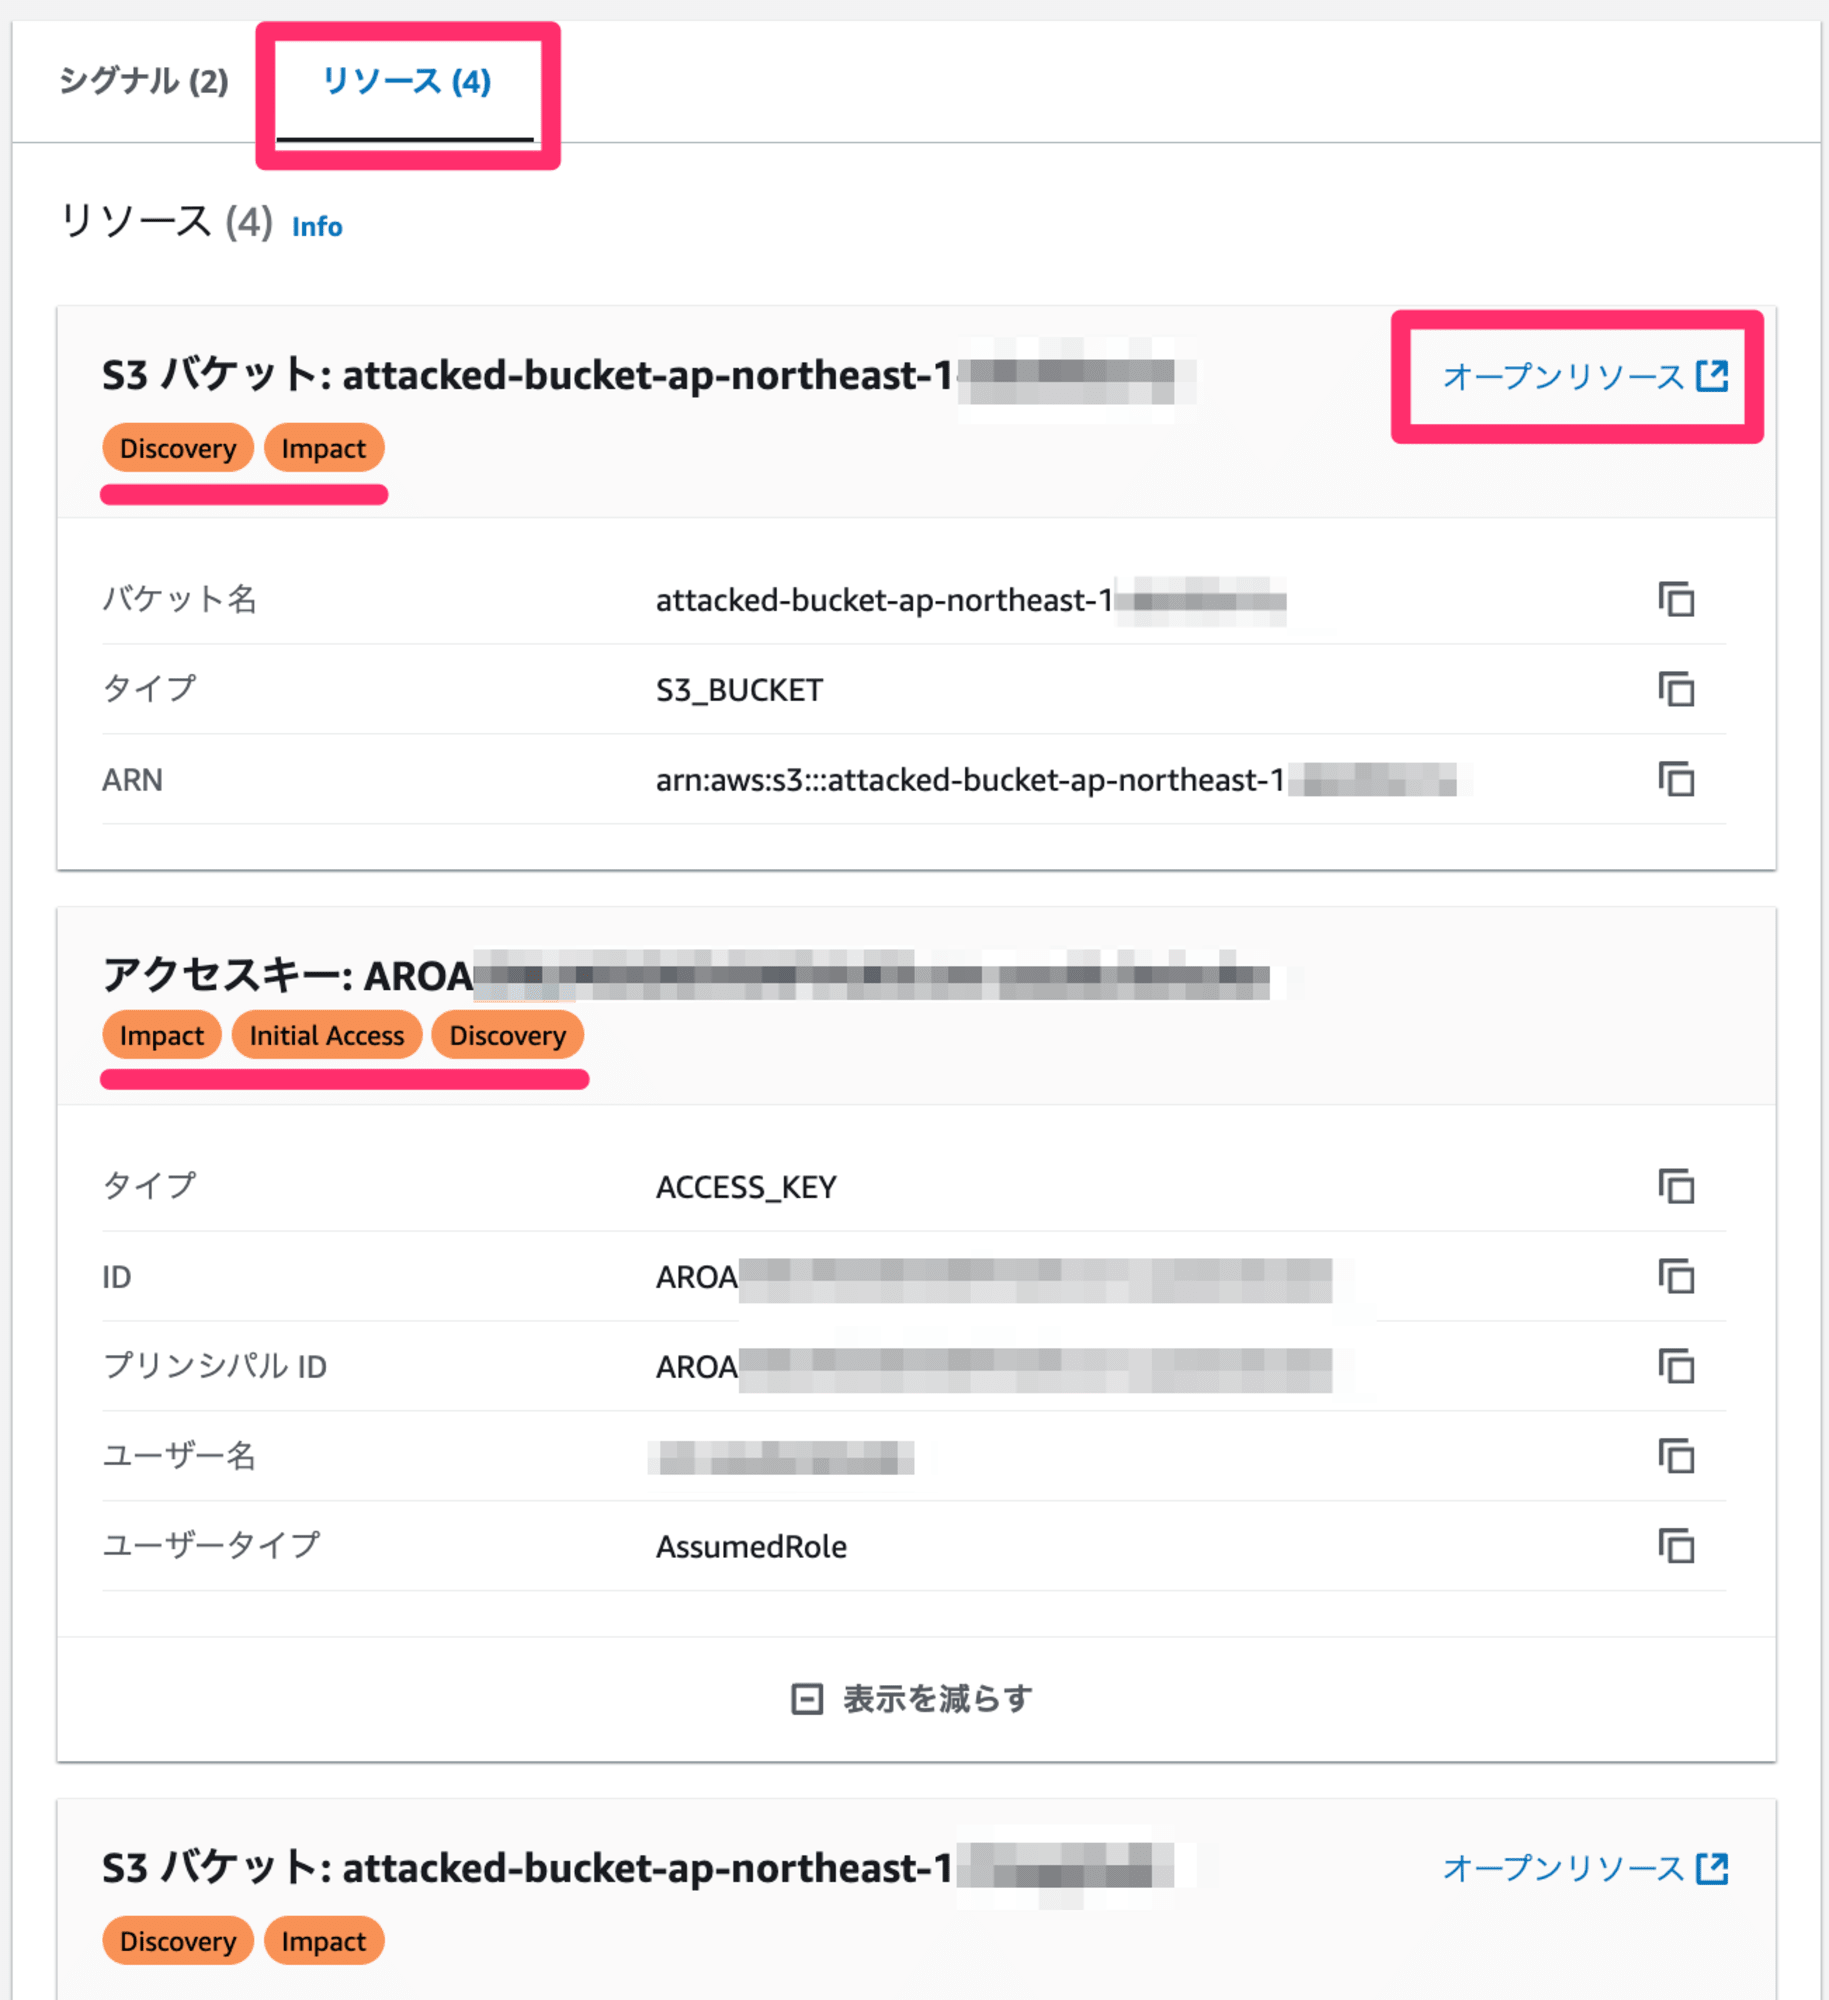Viewport: 1829px width, 2000px height.
Task: Click the Discovery tag under アクセスキー
Action: pyautogui.click(x=508, y=1035)
